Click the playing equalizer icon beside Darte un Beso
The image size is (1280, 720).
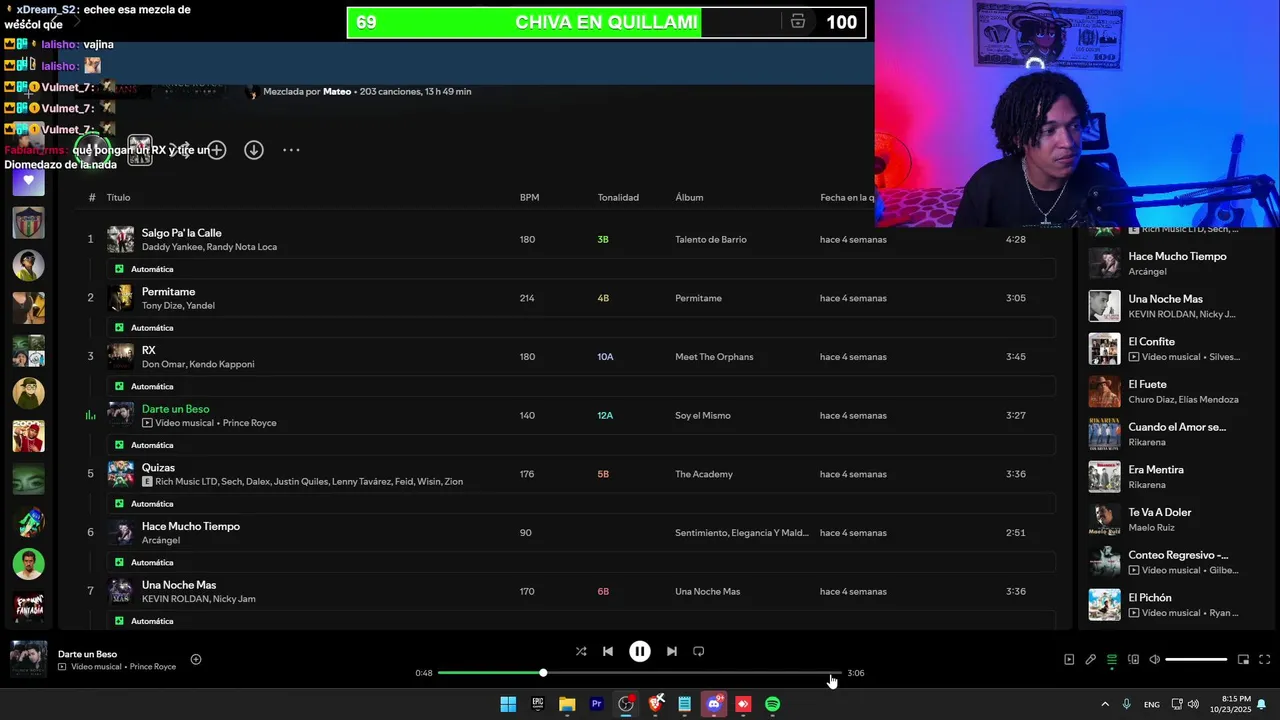pyautogui.click(x=90, y=415)
